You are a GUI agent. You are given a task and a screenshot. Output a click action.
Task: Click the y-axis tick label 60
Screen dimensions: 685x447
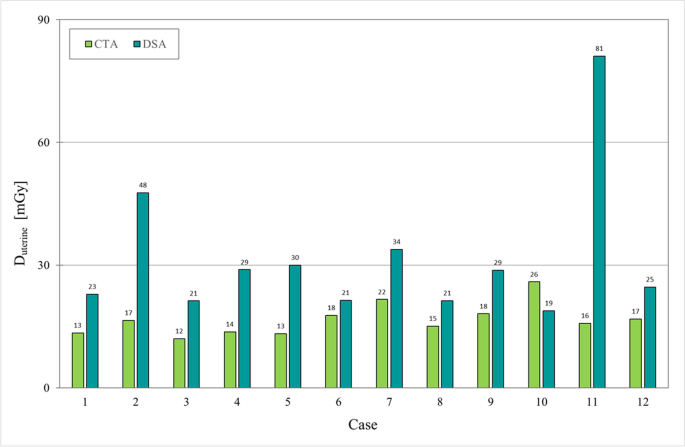(46, 142)
